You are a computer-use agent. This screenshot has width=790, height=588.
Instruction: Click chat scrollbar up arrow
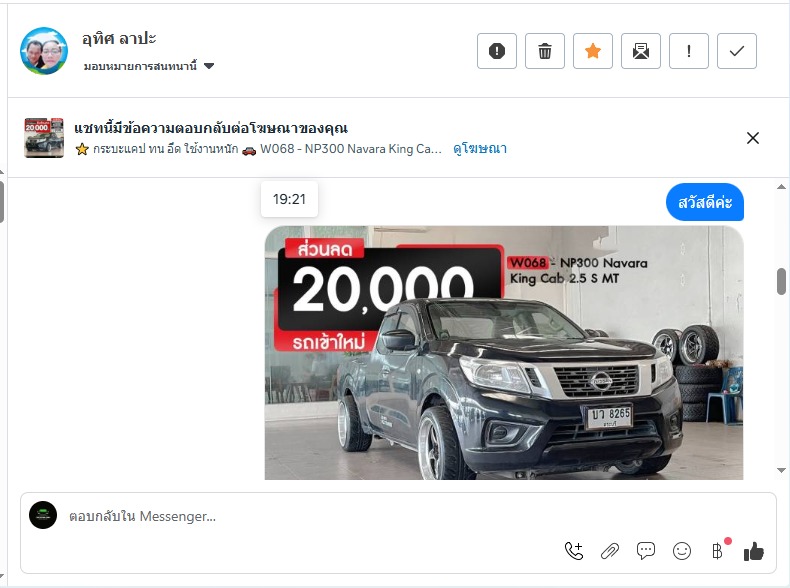(781, 187)
